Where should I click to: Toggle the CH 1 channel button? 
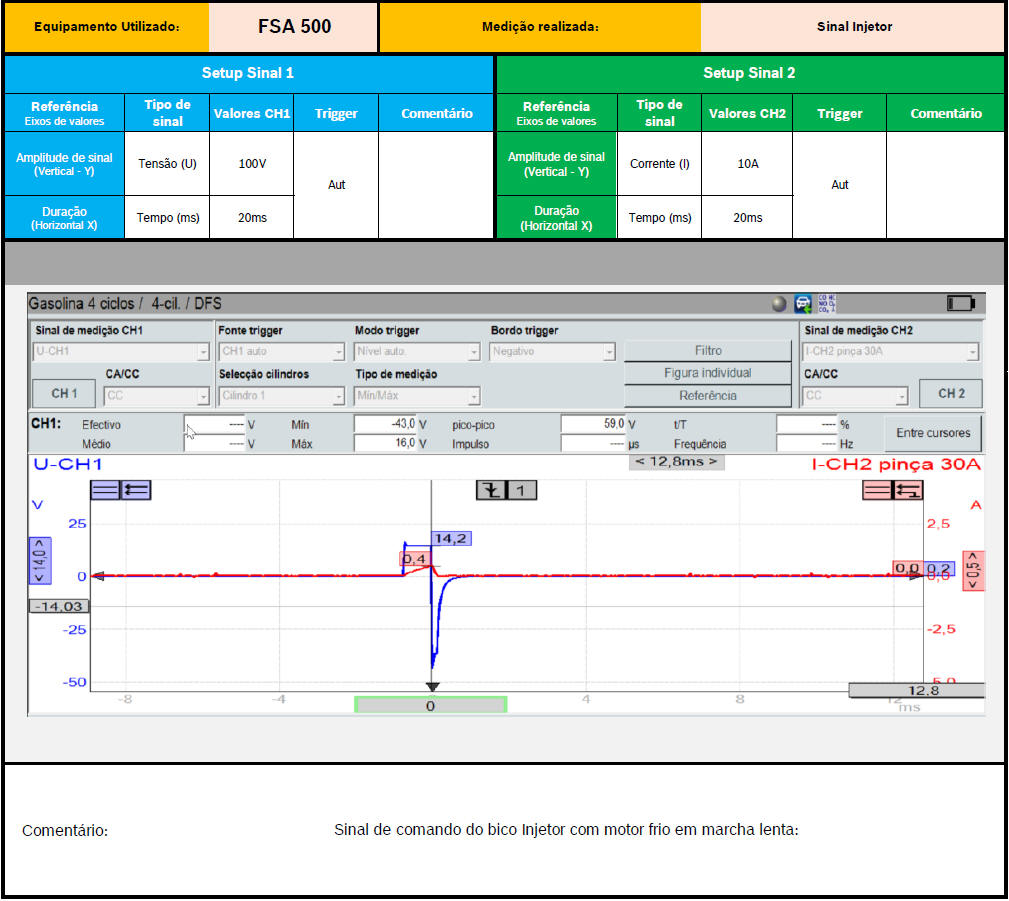pyautogui.click(x=65, y=394)
